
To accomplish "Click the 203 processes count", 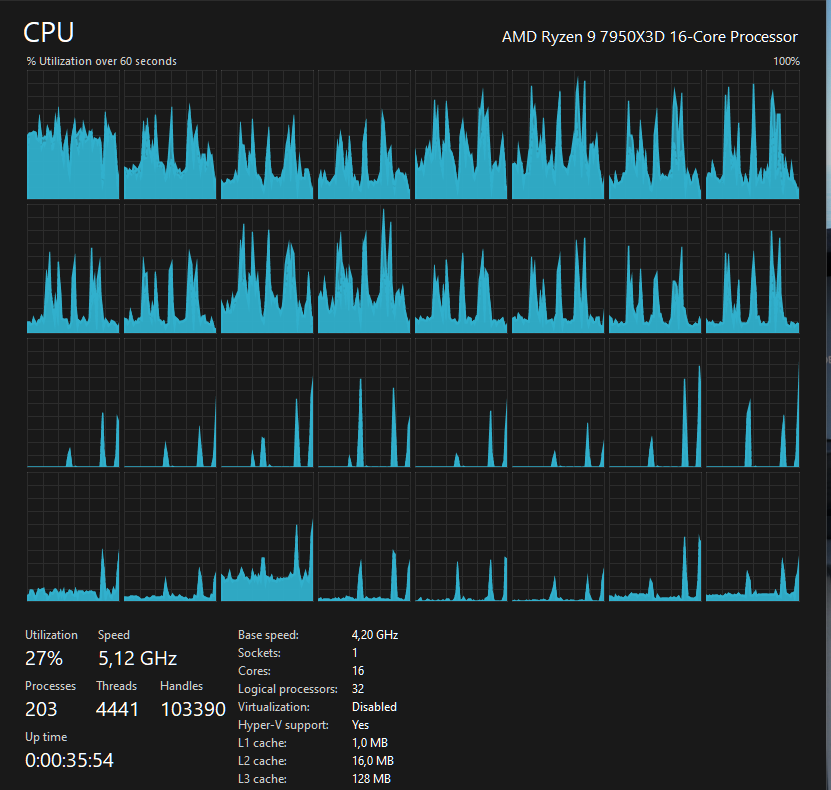I will tap(41, 709).
